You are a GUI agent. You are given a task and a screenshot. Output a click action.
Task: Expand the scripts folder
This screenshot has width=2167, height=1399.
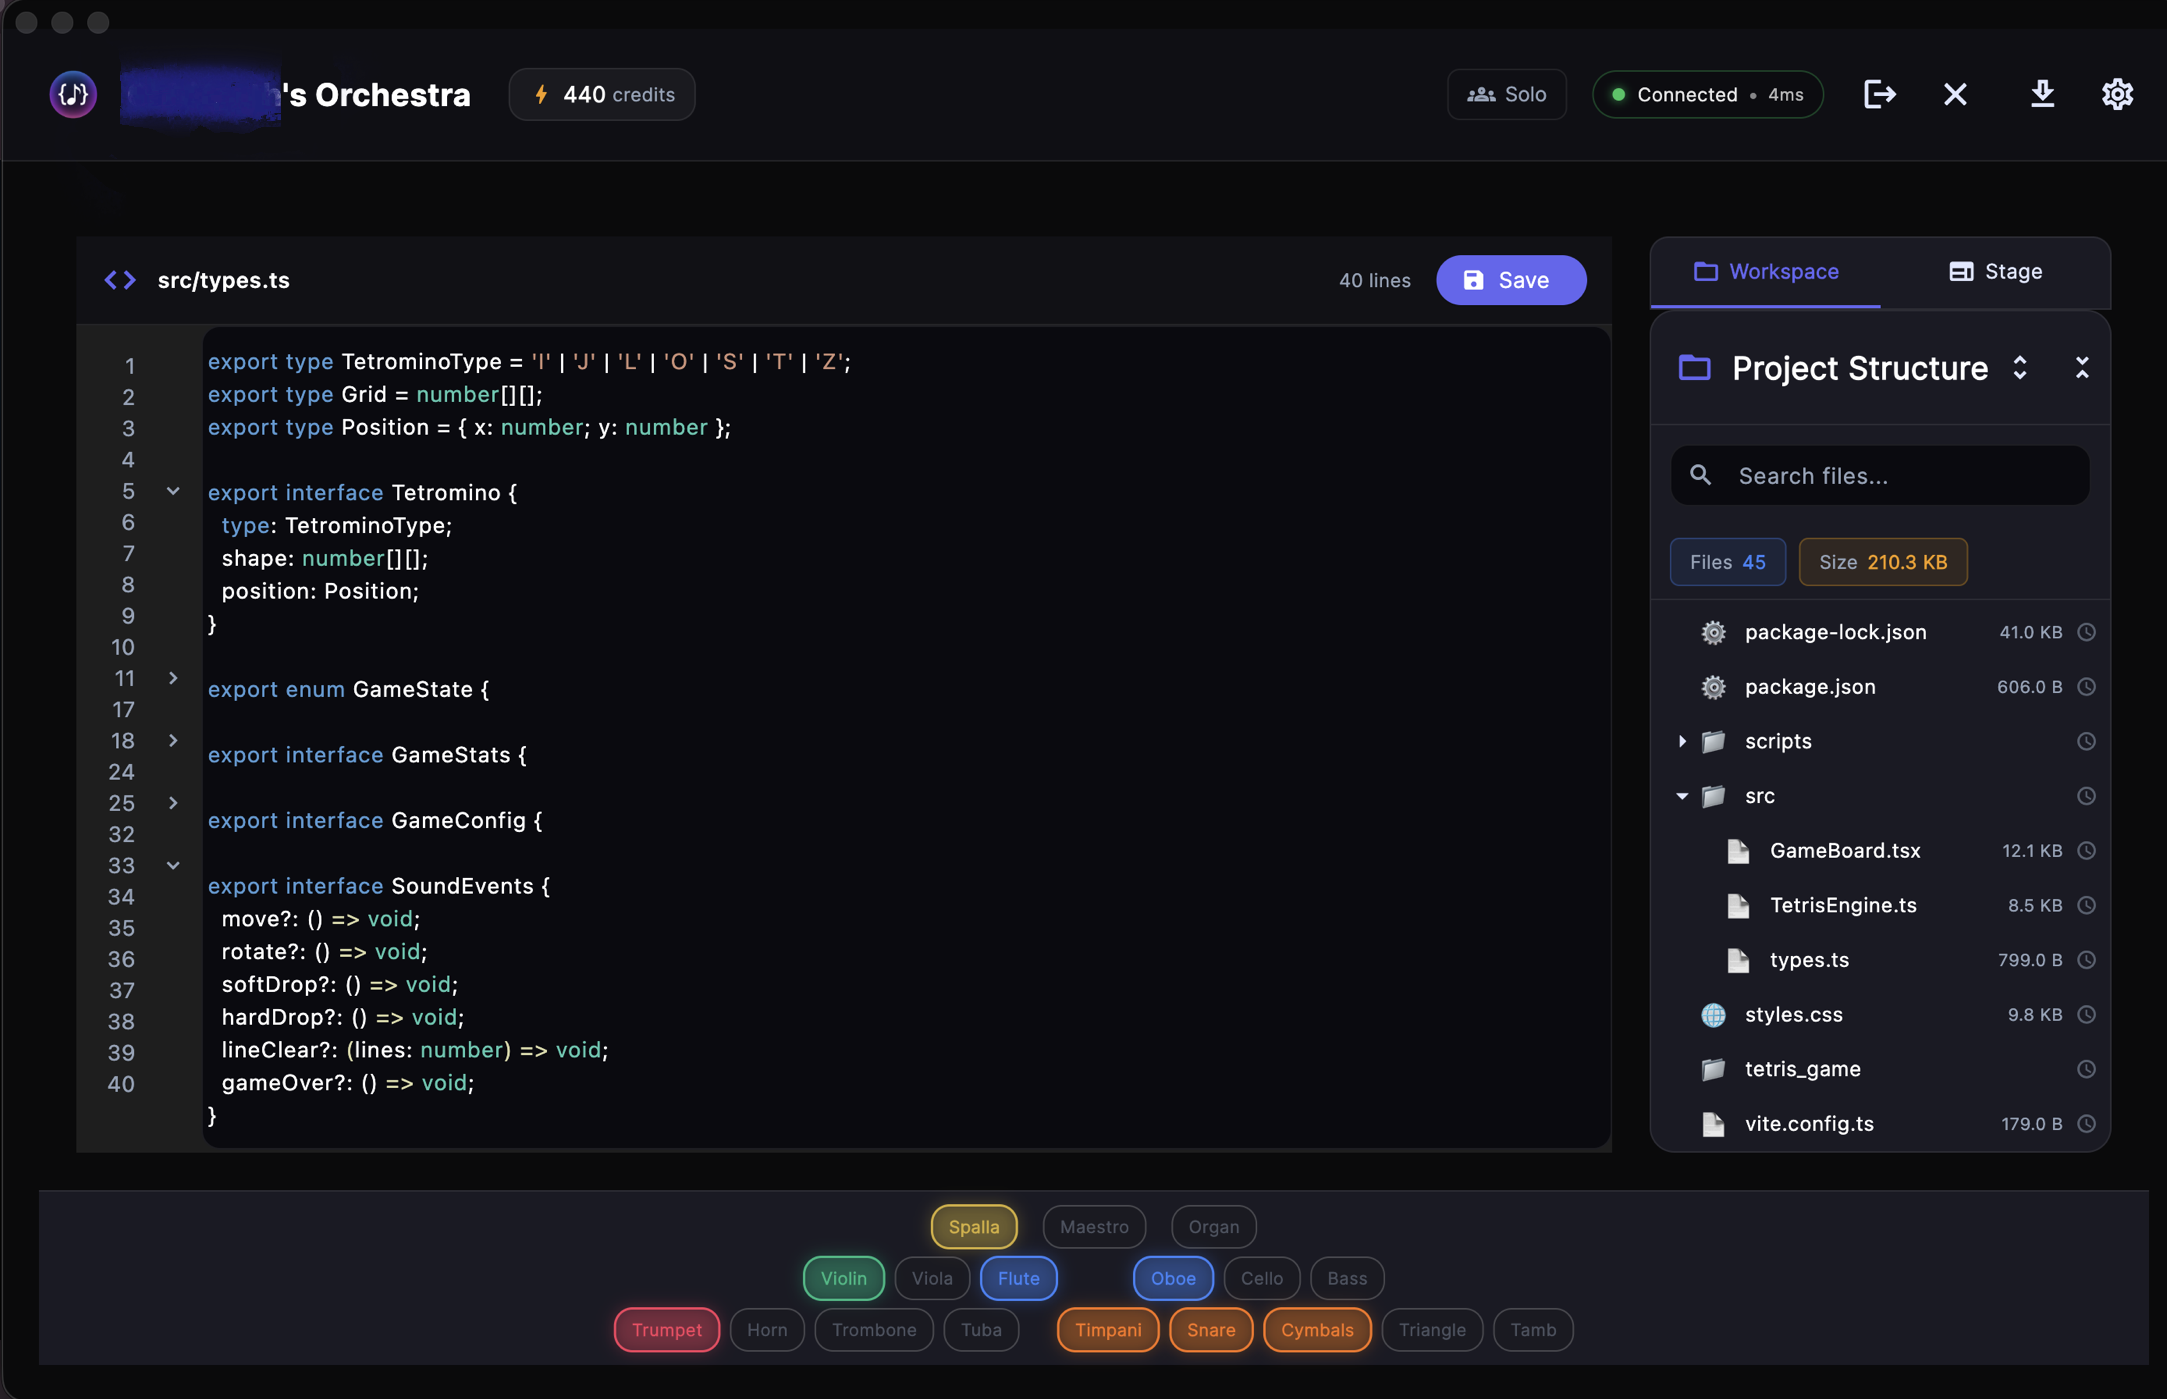1683,741
